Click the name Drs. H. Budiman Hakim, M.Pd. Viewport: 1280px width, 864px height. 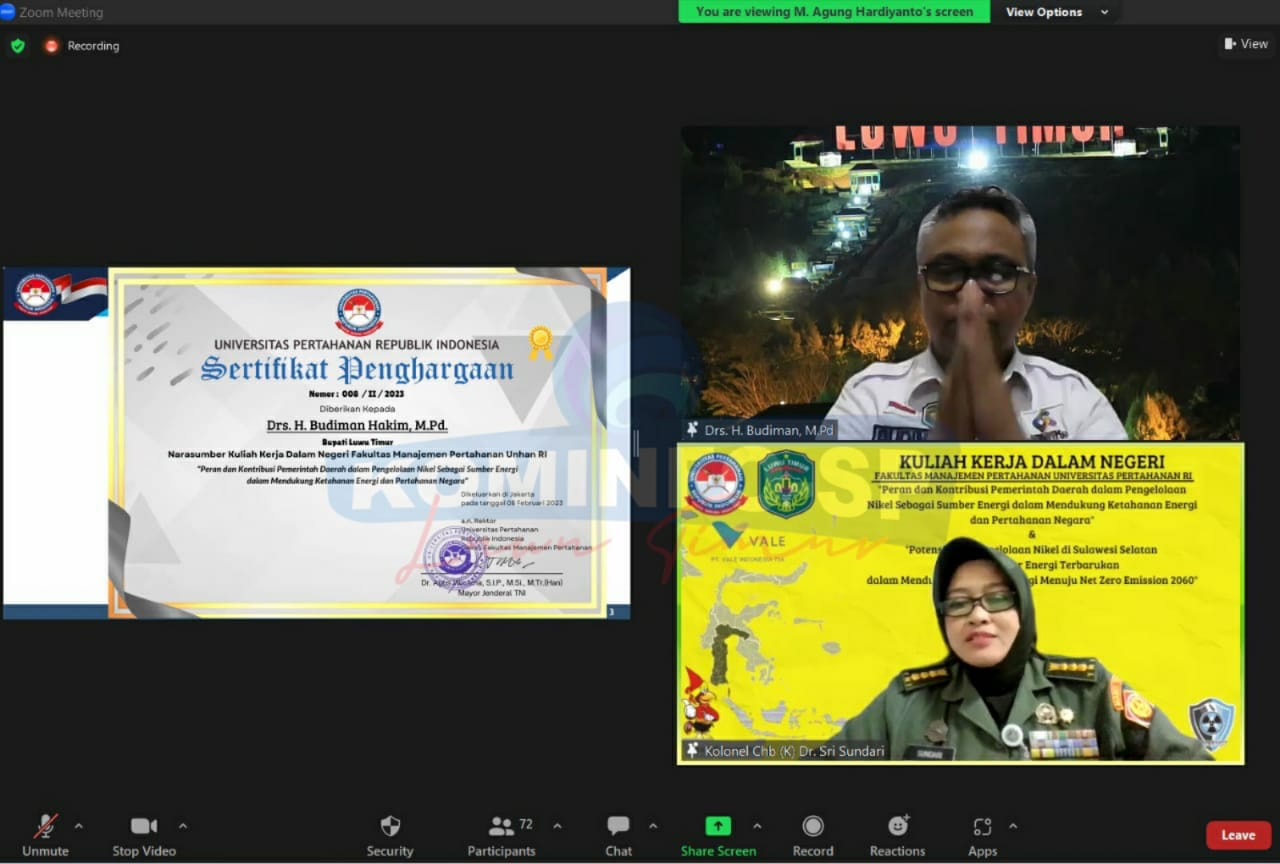pos(357,425)
